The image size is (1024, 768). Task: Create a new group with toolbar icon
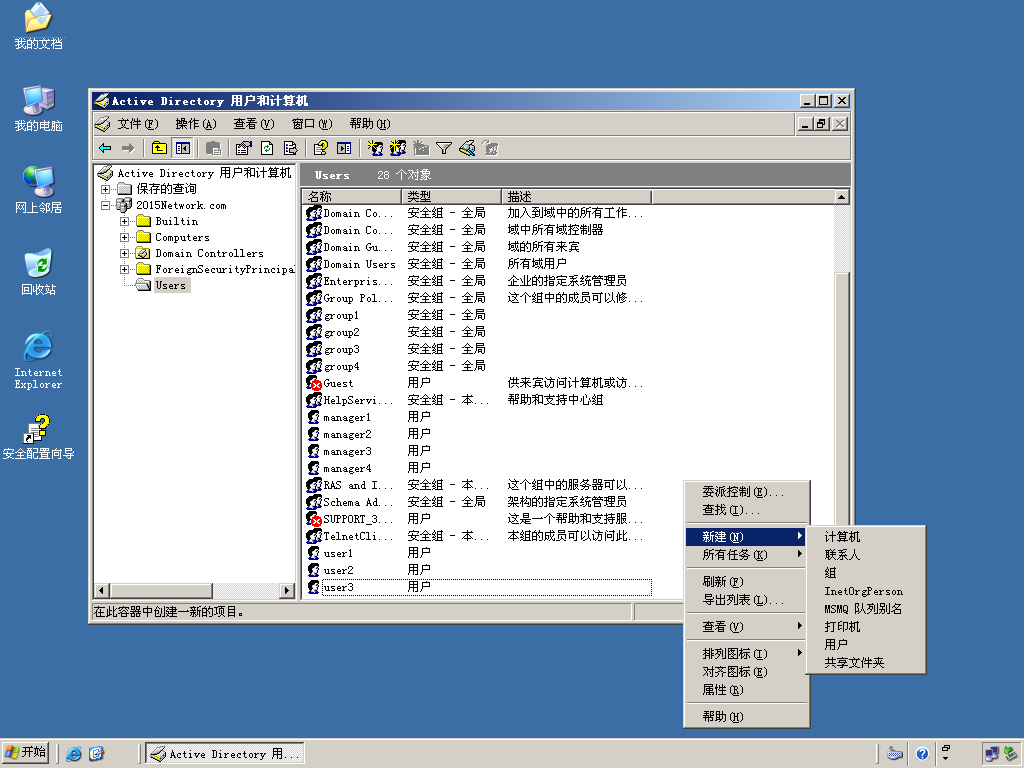click(x=398, y=148)
